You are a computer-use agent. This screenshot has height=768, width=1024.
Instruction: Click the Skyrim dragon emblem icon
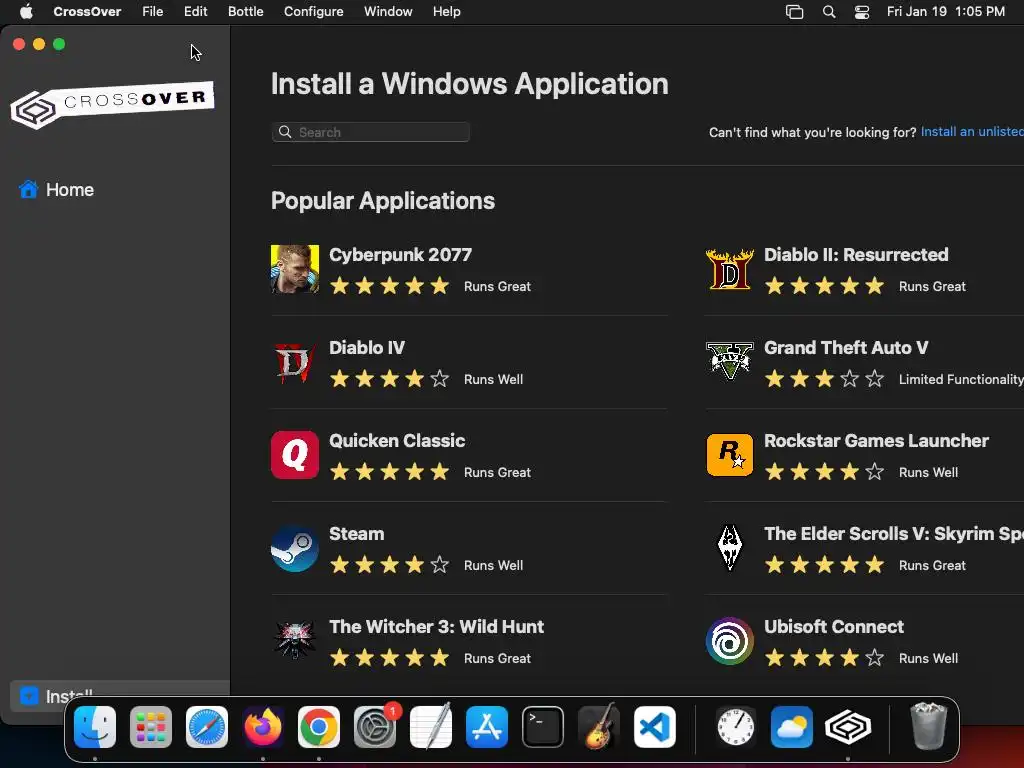point(729,549)
